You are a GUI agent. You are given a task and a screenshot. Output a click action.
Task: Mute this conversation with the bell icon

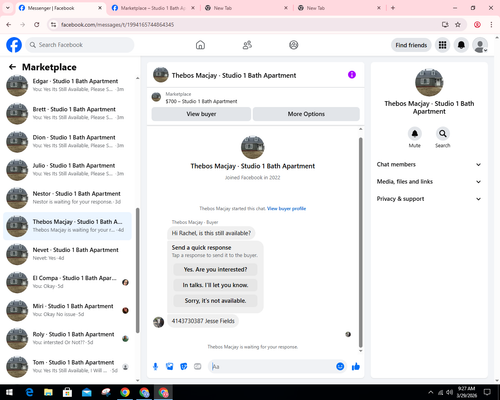tap(415, 134)
